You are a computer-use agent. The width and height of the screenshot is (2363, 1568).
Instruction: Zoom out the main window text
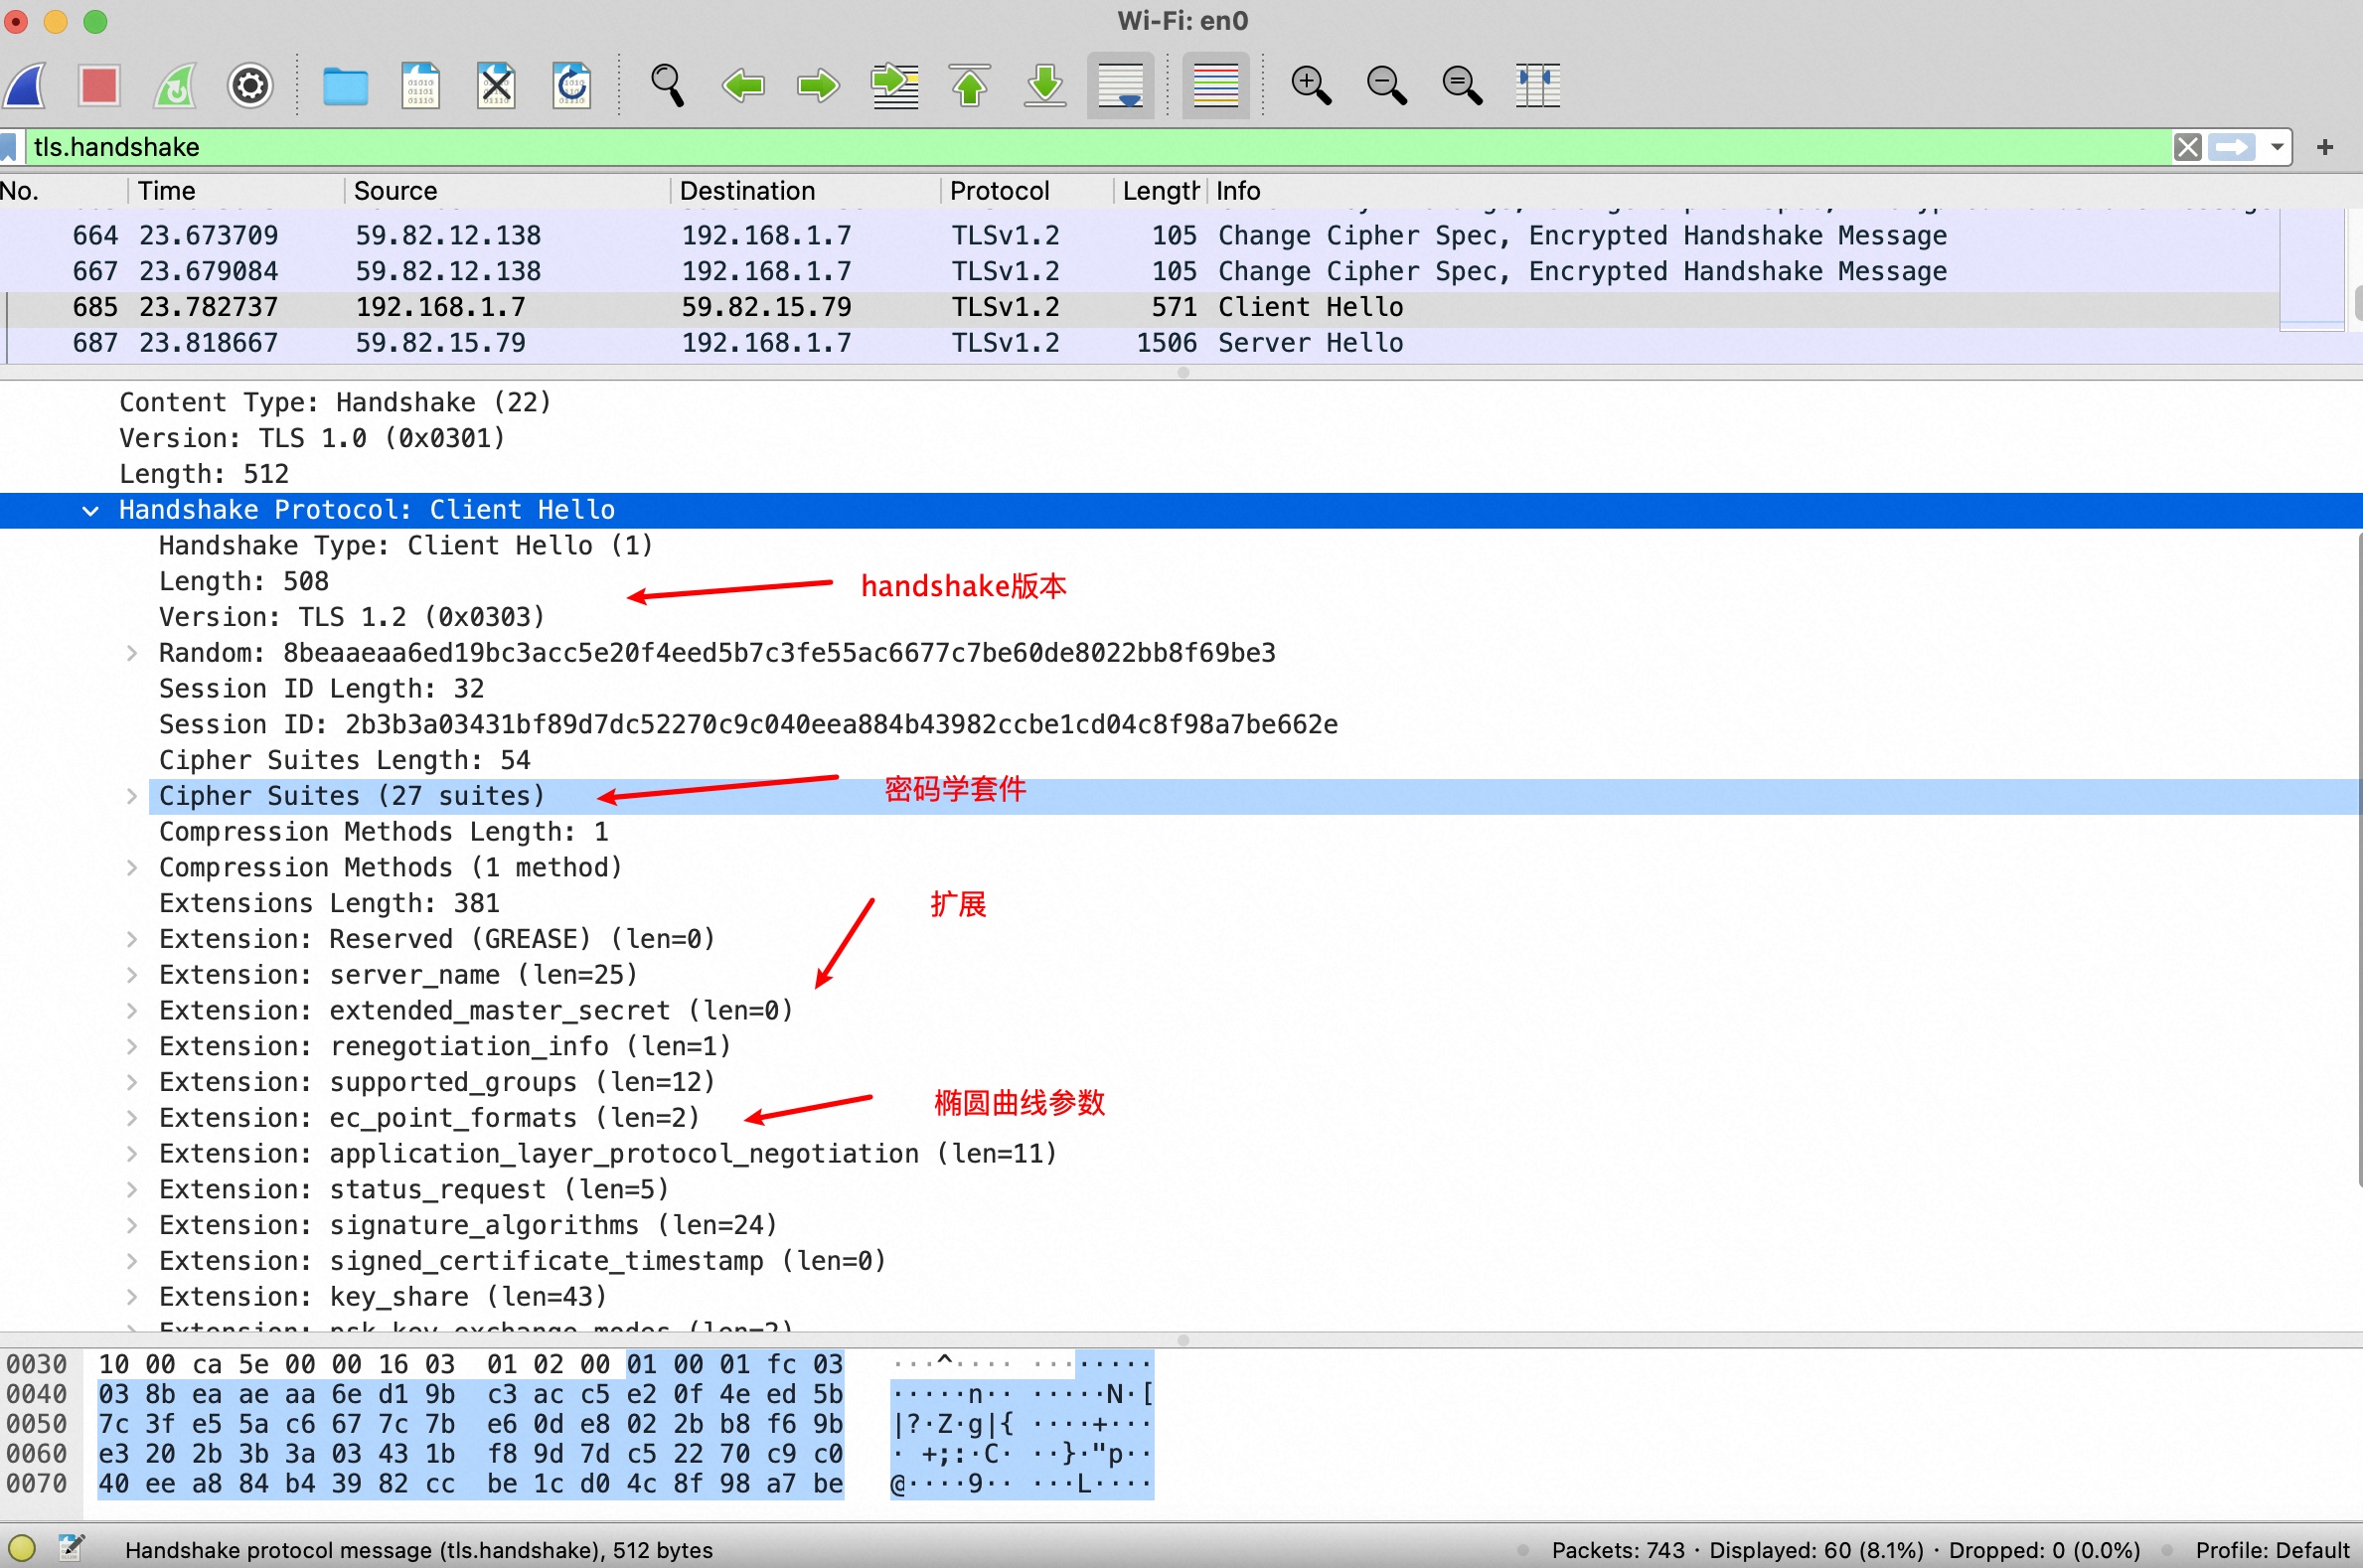[x=1387, y=86]
